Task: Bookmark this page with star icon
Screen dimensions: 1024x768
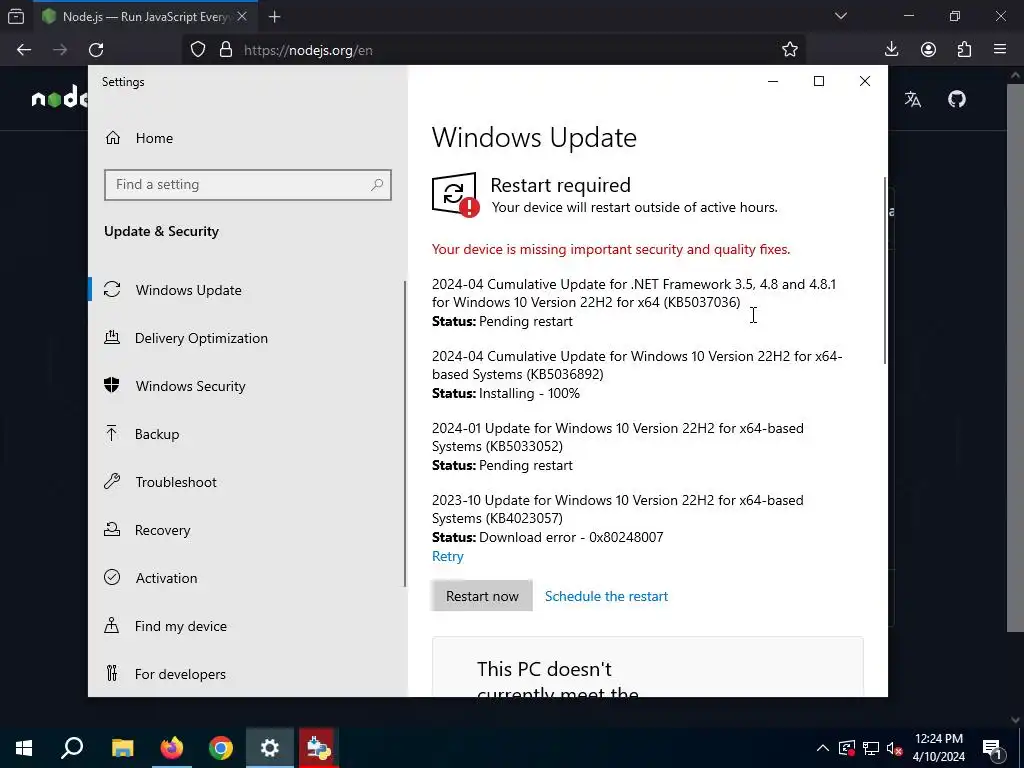Action: click(x=790, y=50)
